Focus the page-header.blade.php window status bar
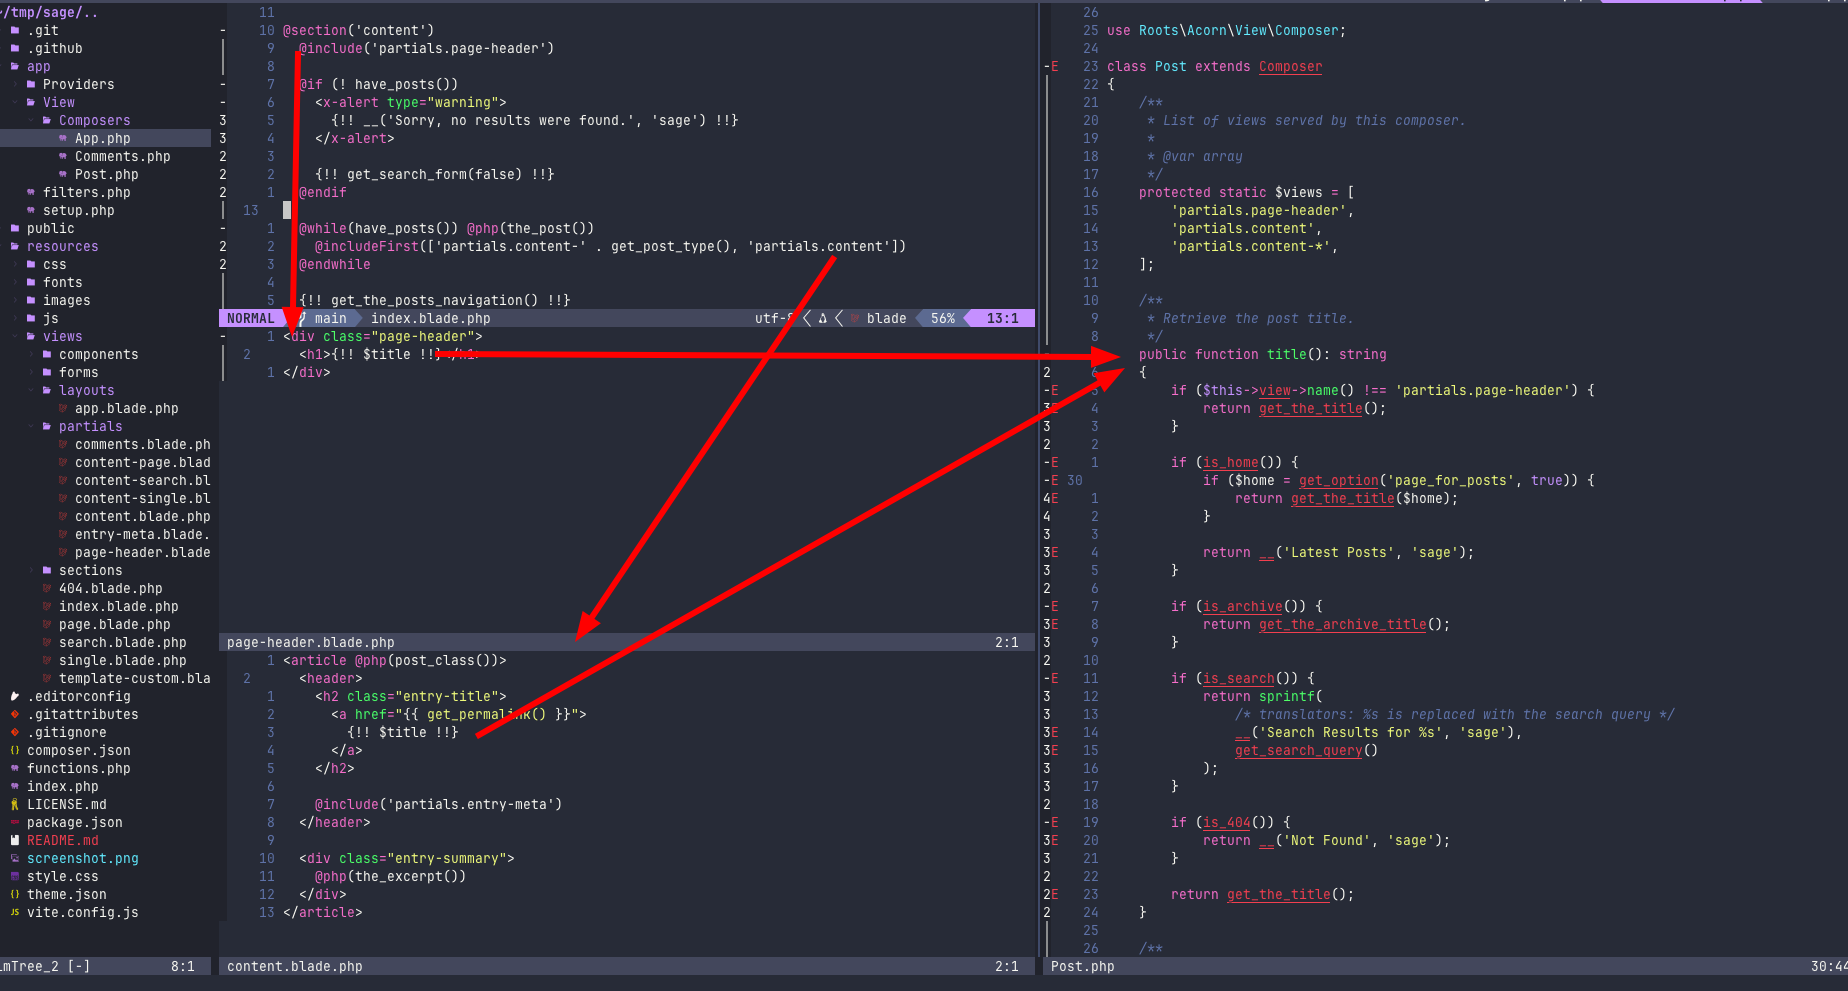Viewport: 1848px width, 991px height. tap(310, 643)
